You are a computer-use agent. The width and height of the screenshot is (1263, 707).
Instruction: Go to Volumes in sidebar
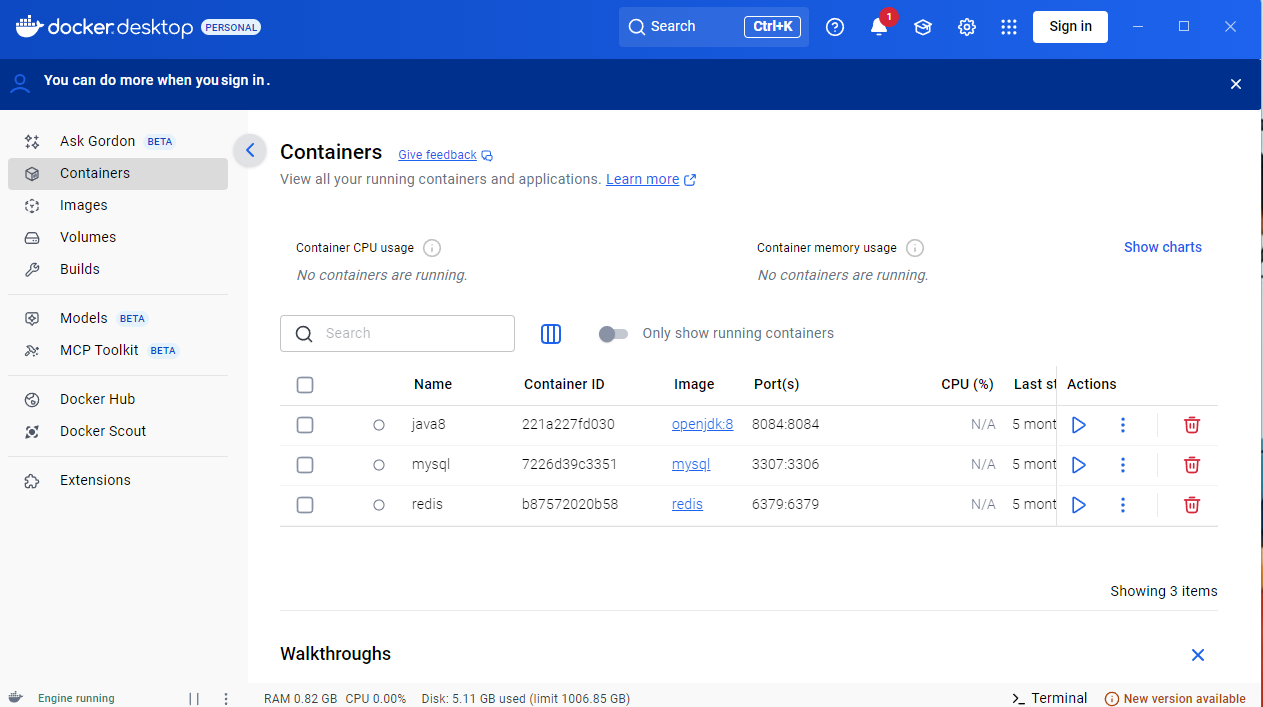click(118, 237)
